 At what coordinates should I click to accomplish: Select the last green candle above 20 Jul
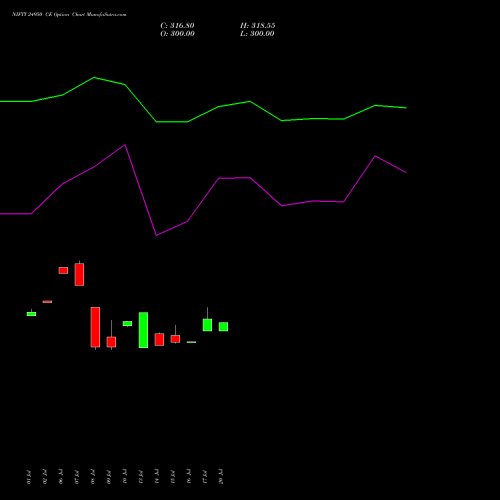click(223, 327)
